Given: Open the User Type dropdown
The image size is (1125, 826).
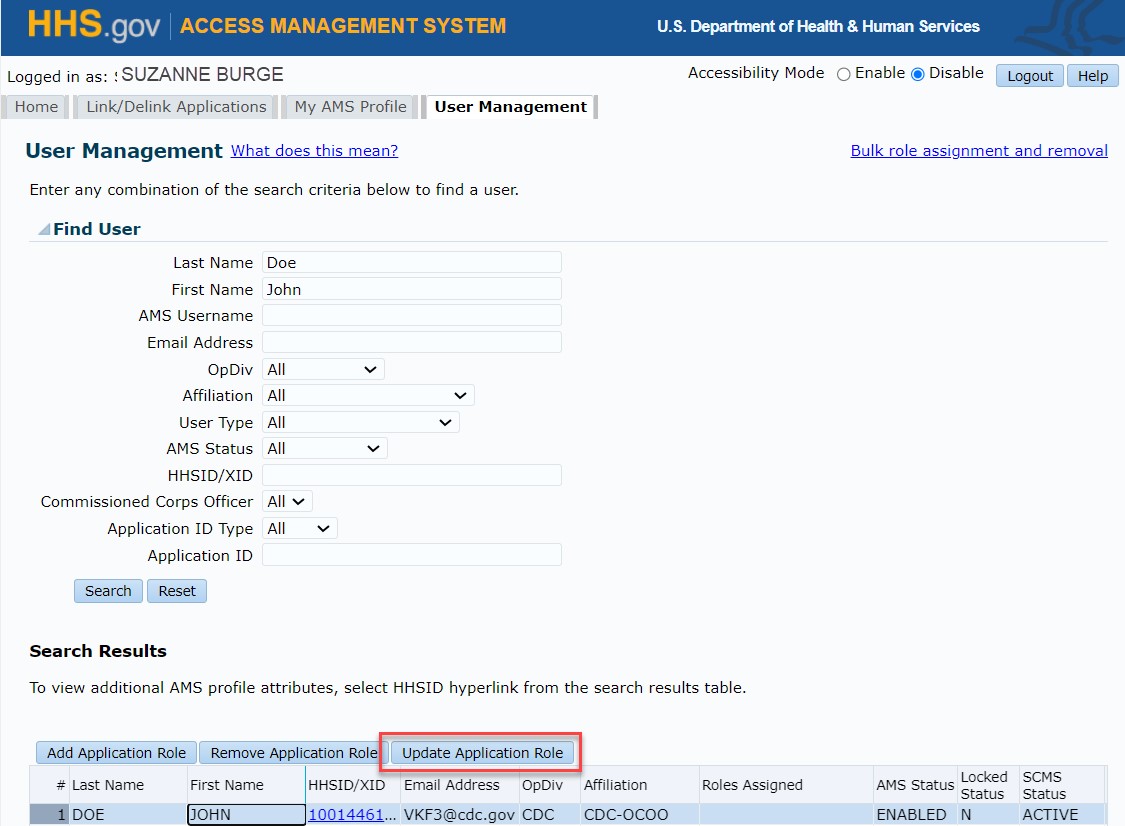Looking at the screenshot, I should 360,423.
